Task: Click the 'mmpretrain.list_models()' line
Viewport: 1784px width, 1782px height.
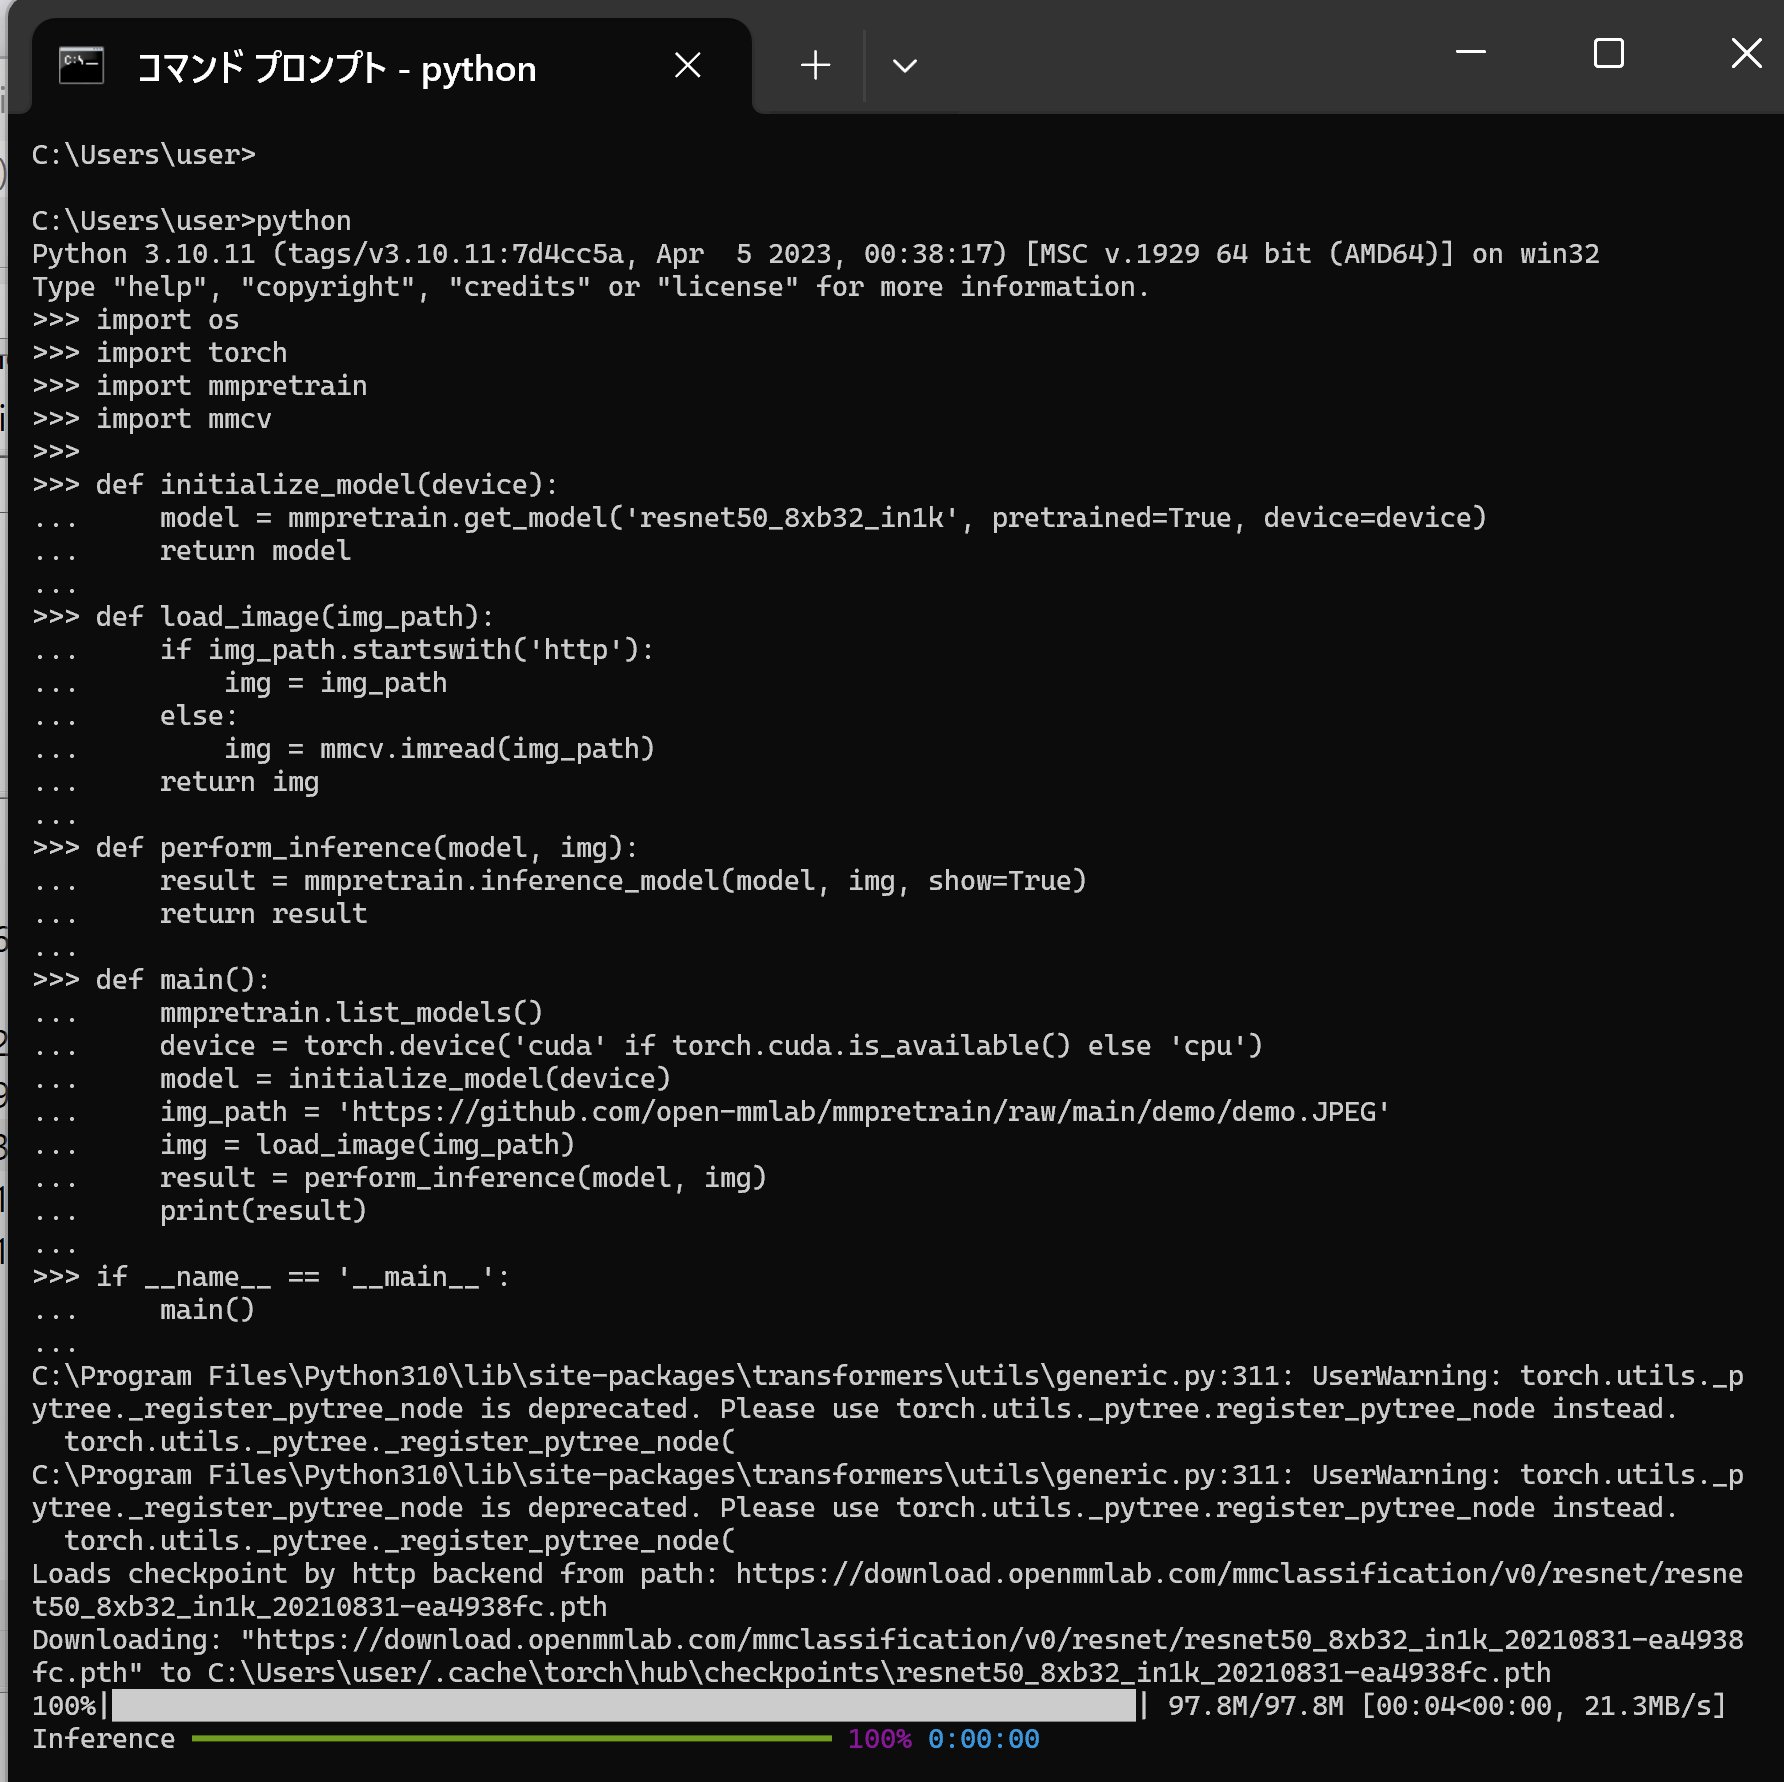Action: (351, 1013)
